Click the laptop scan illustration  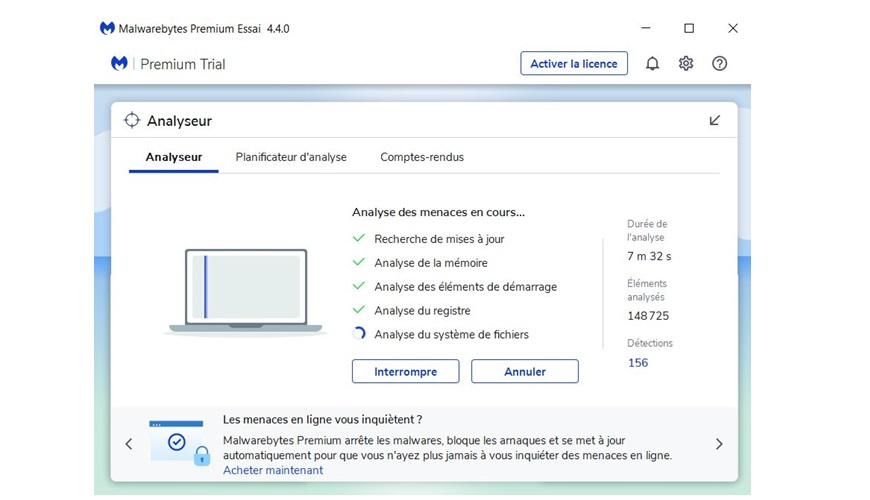(246, 292)
